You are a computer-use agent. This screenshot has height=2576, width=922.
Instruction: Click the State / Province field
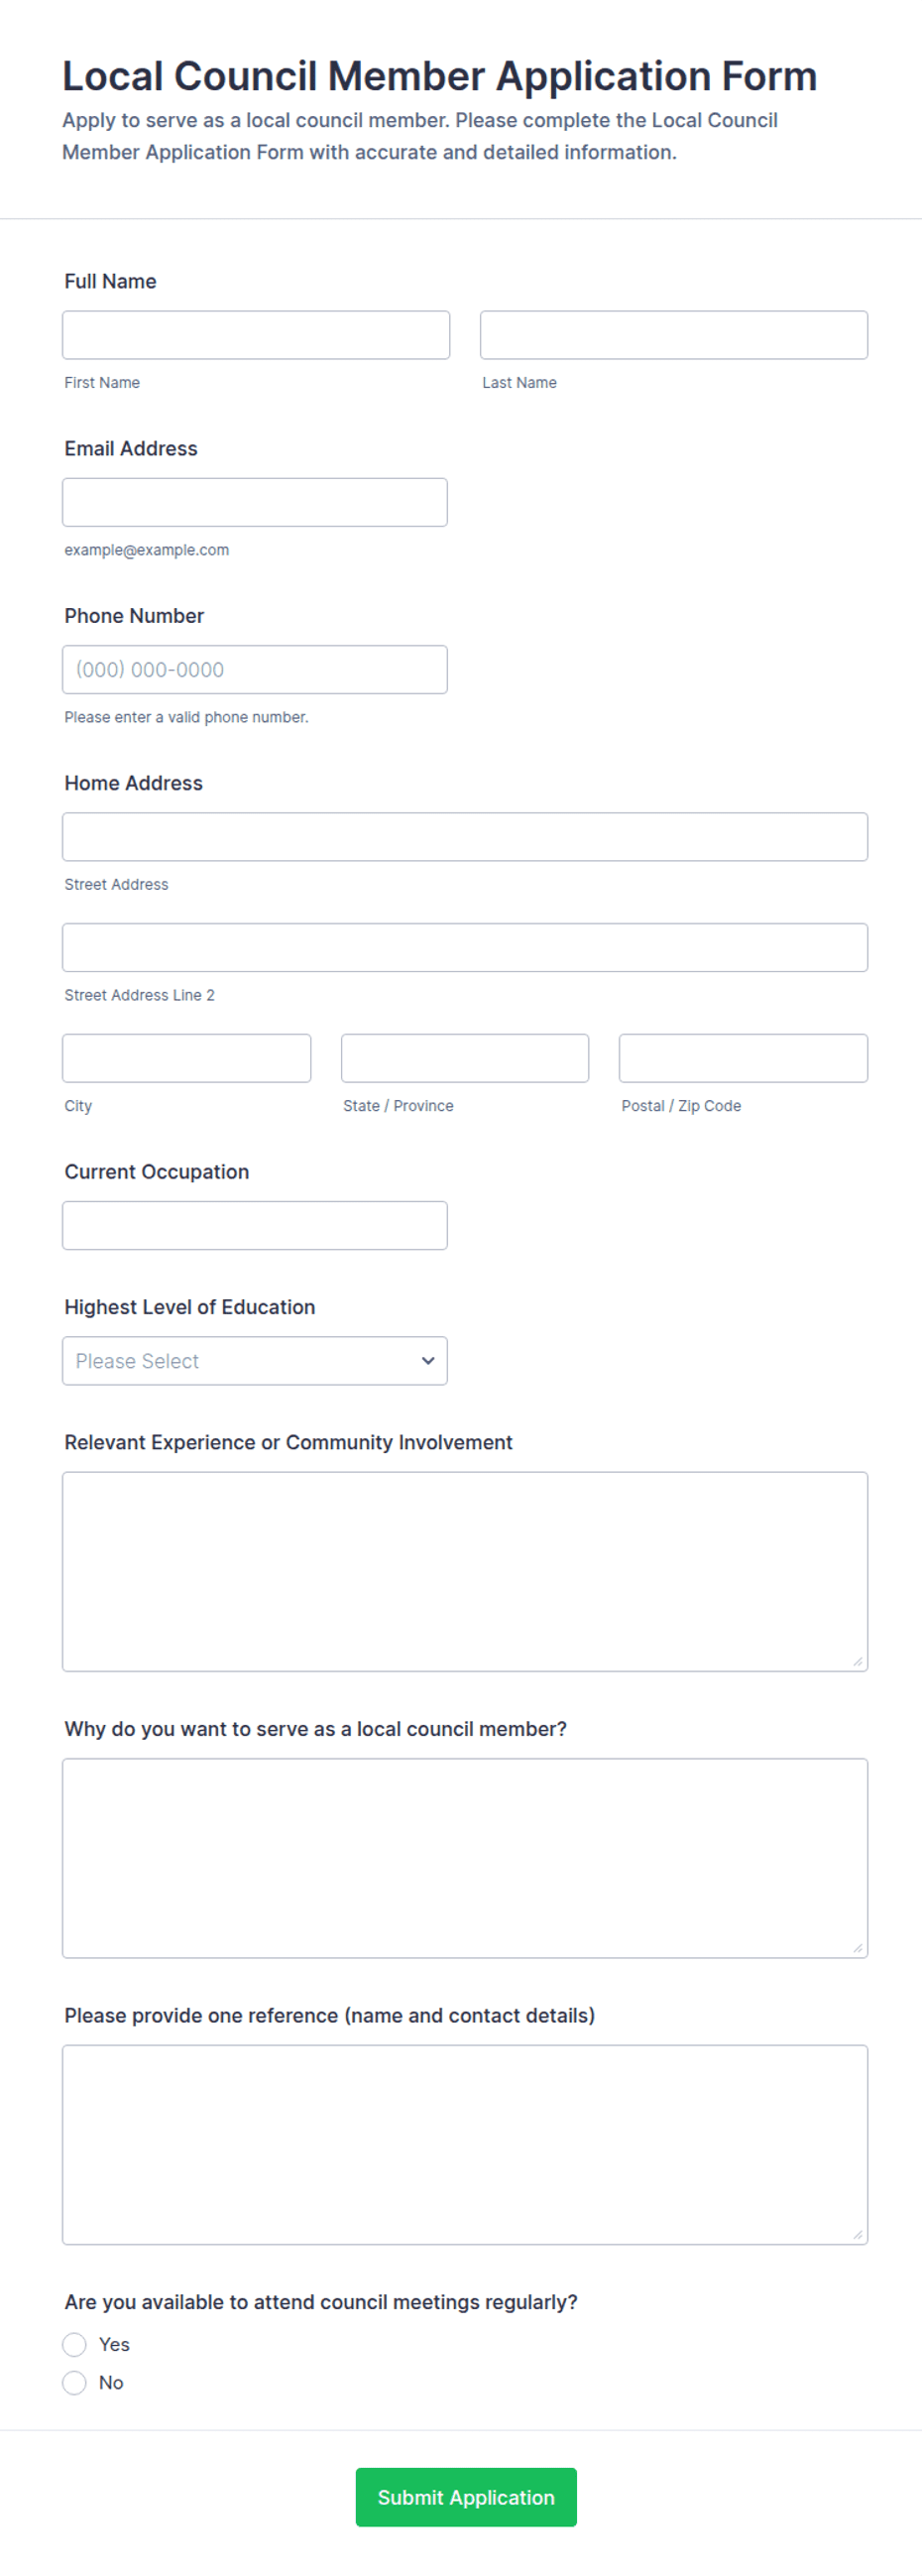[465, 1058]
